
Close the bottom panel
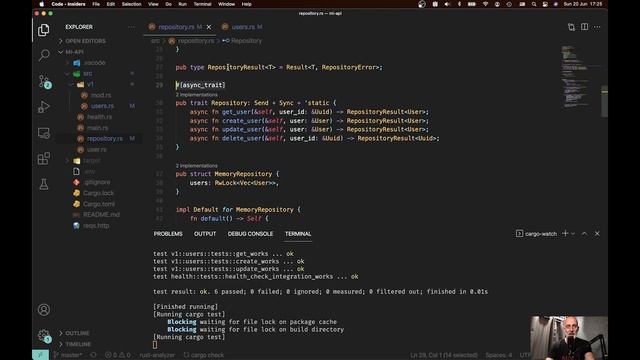tap(597, 233)
